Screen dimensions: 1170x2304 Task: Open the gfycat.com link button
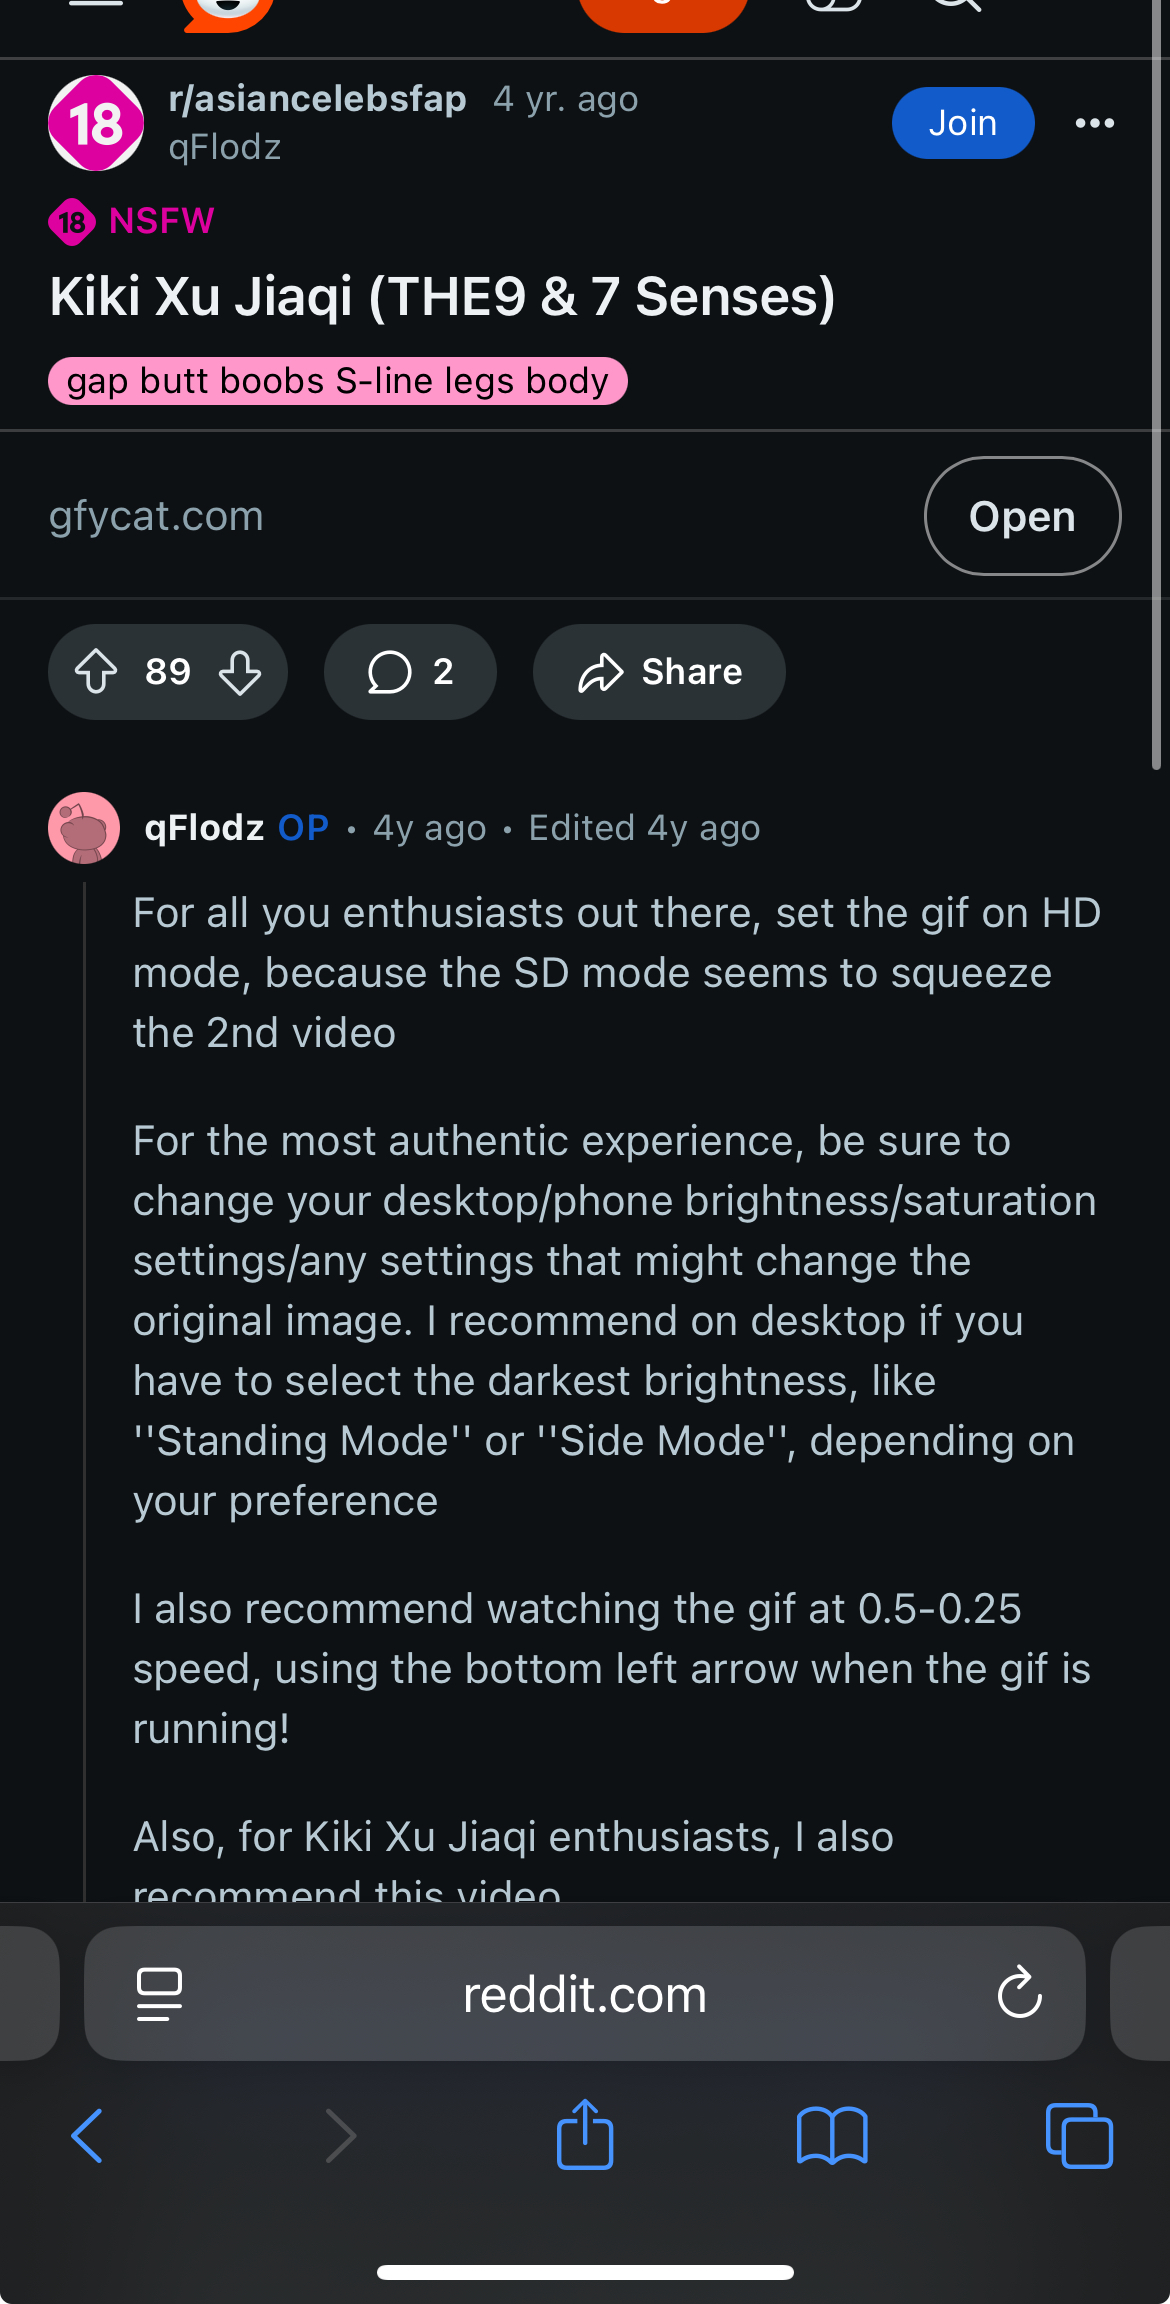point(1022,516)
